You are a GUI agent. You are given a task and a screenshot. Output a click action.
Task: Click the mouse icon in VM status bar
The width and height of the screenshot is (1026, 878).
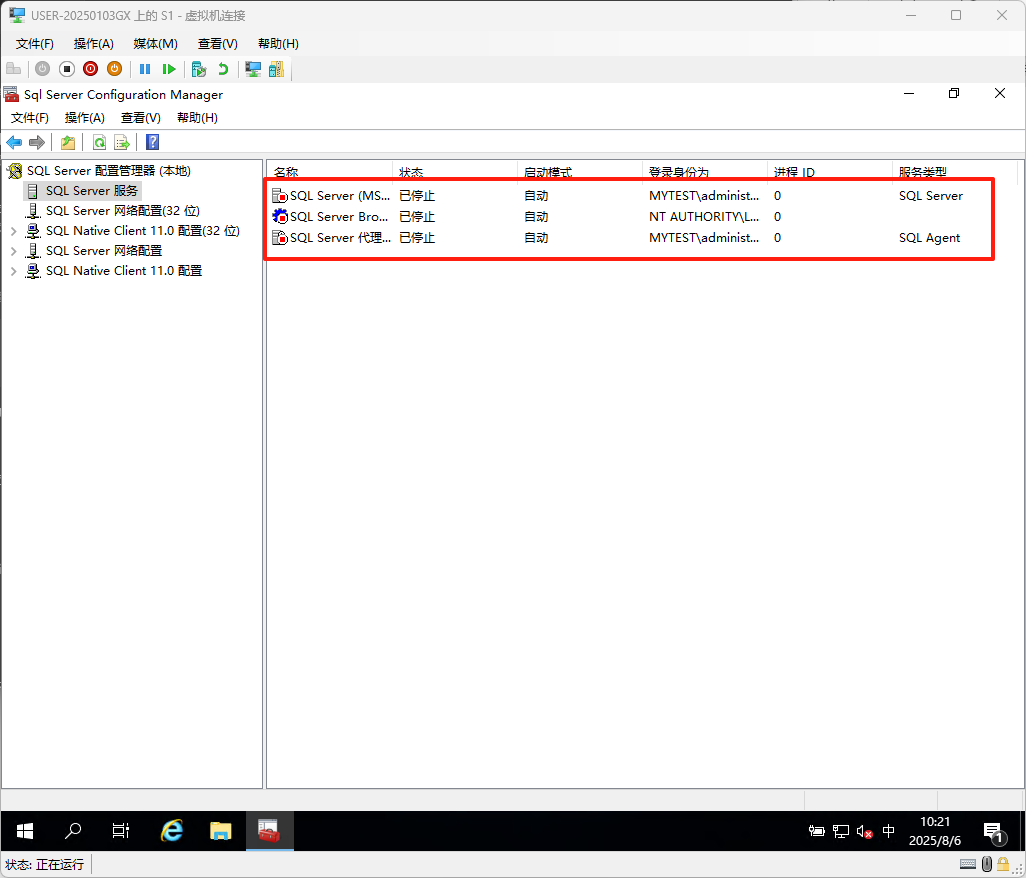tap(987, 864)
